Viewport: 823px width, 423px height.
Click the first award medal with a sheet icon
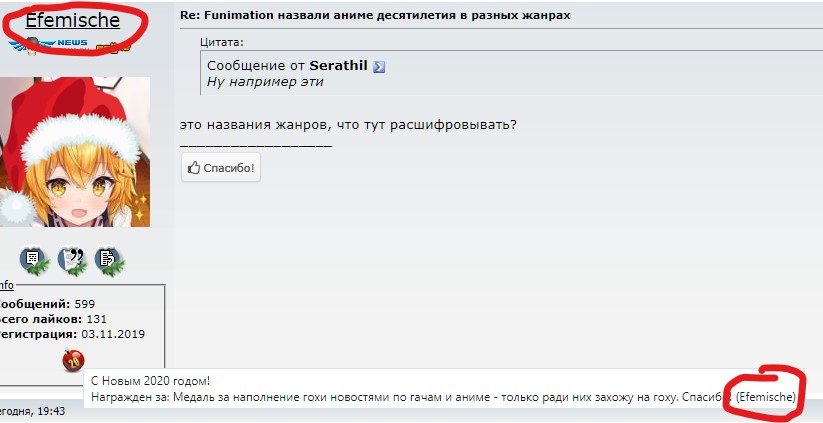point(34,260)
